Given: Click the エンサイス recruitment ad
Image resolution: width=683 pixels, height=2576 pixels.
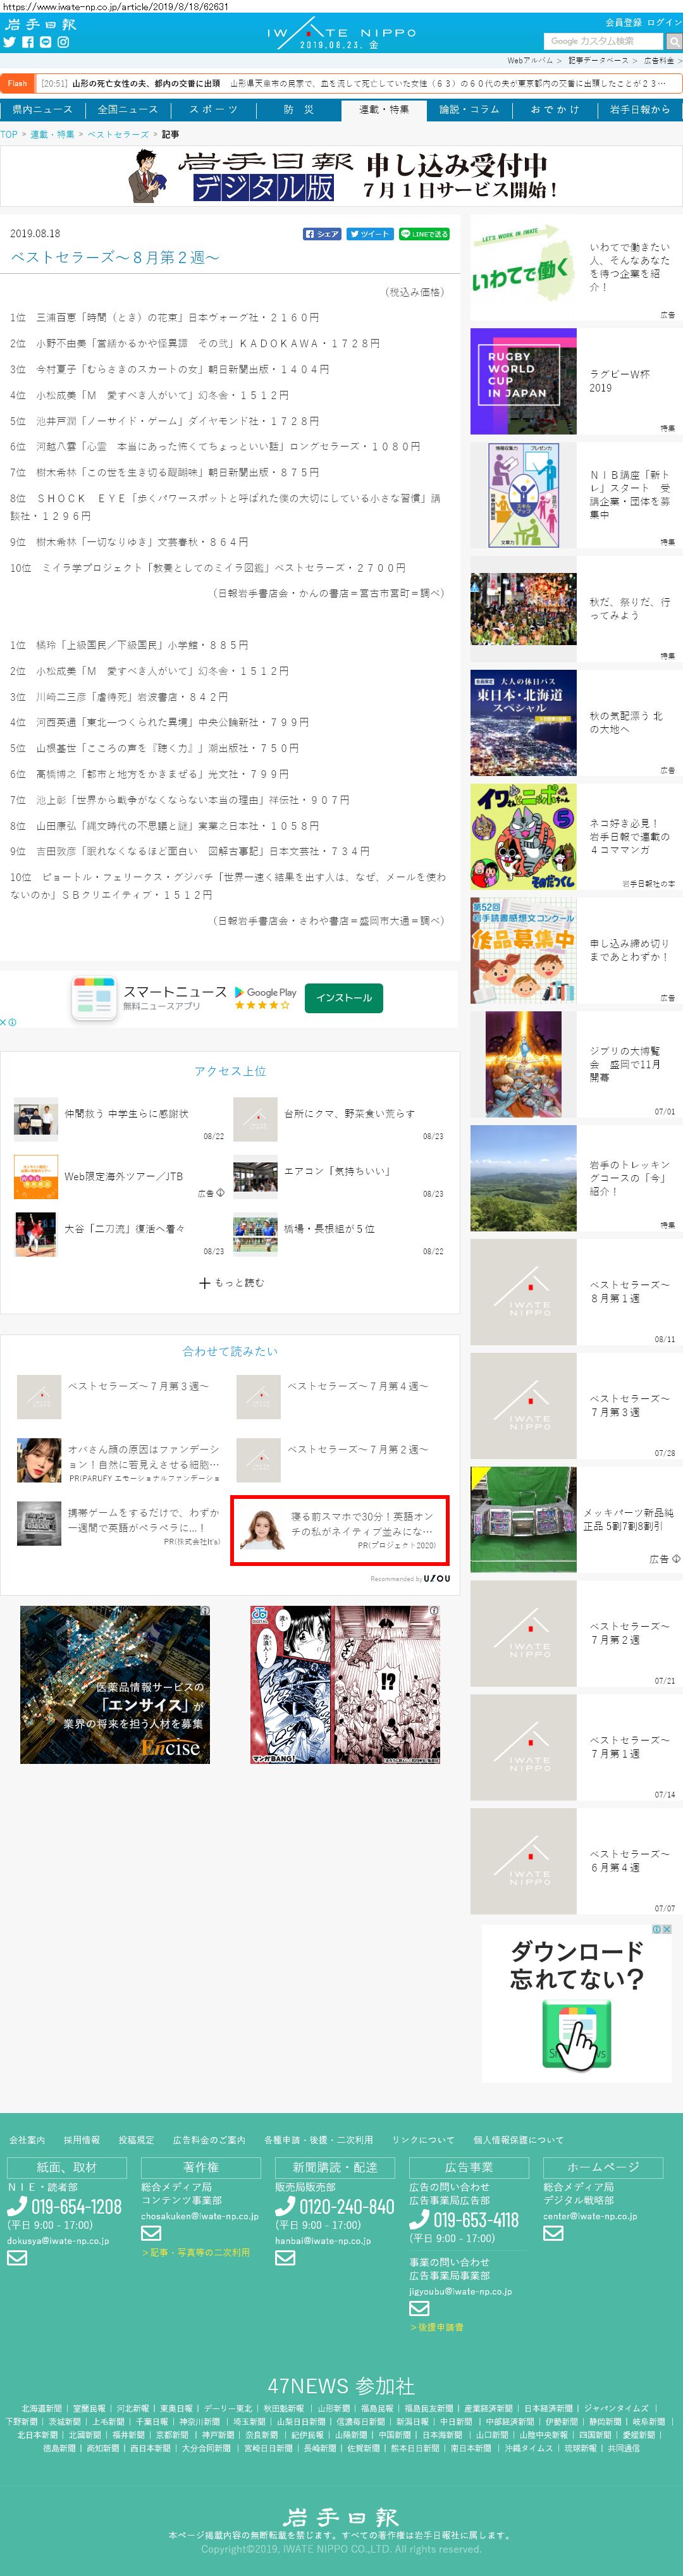Looking at the screenshot, I should coord(115,1684).
